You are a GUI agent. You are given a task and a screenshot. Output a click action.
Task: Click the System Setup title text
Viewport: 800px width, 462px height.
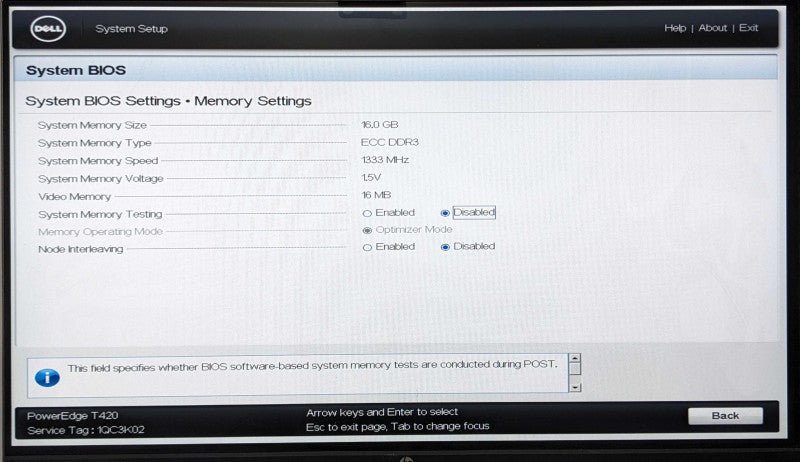click(131, 29)
